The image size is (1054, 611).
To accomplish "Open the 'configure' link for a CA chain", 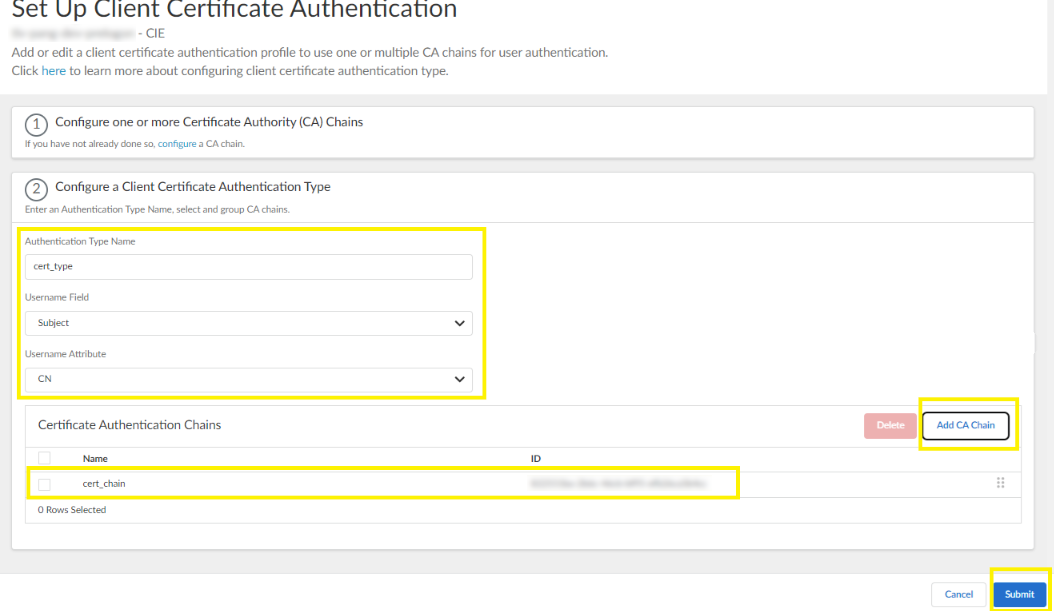I will pos(178,143).
